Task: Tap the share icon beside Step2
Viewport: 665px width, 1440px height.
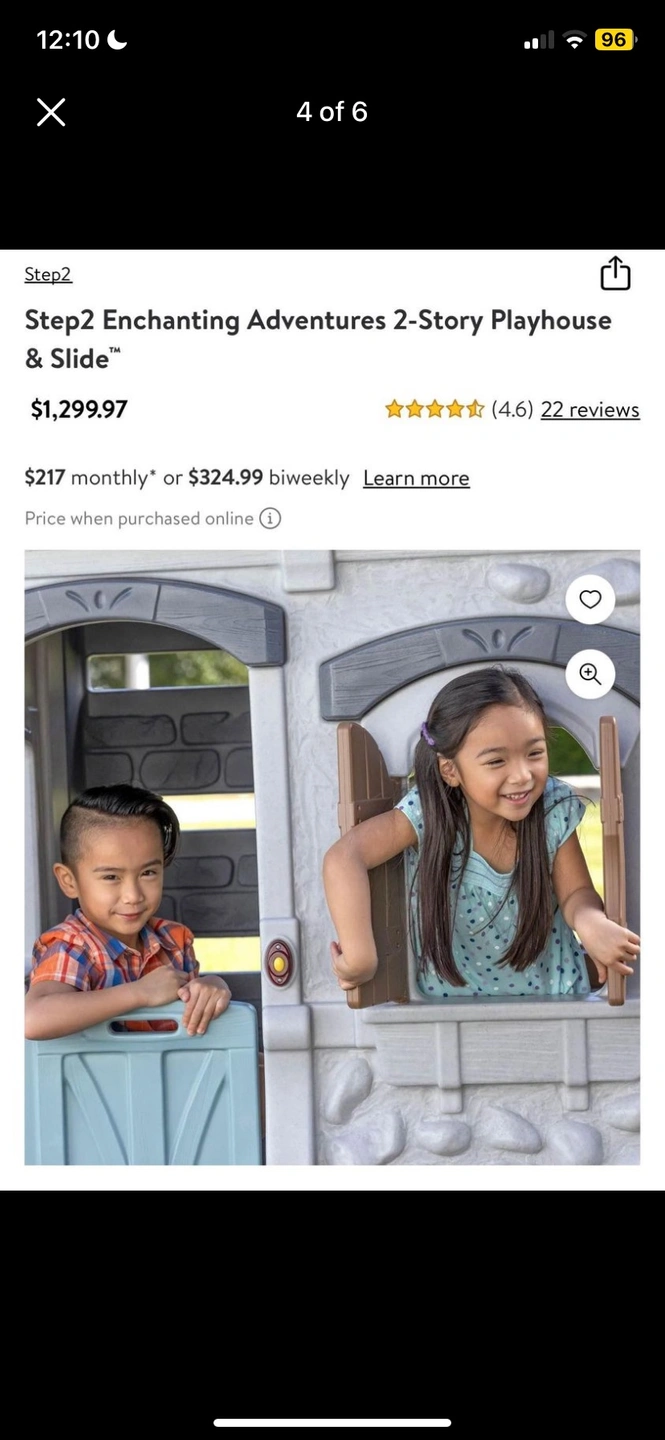Action: [x=615, y=273]
